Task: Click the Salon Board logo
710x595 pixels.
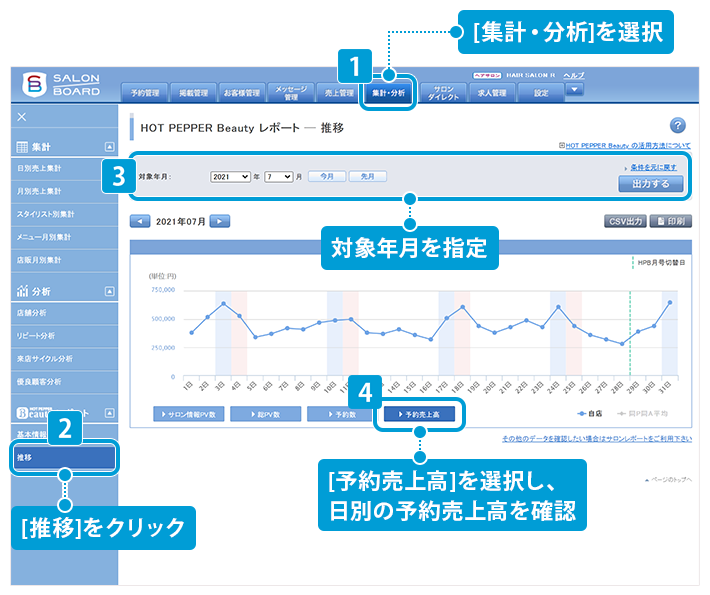Action: coord(64,86)
